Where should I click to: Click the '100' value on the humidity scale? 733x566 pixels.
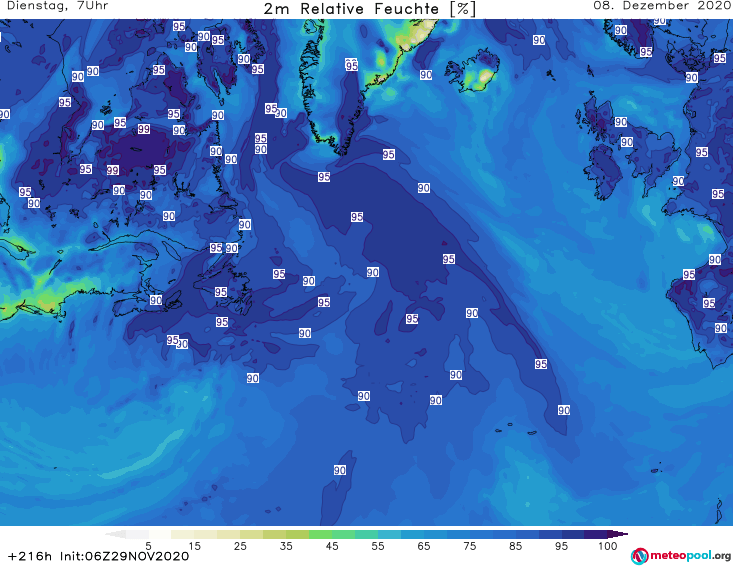click(608, 546)
